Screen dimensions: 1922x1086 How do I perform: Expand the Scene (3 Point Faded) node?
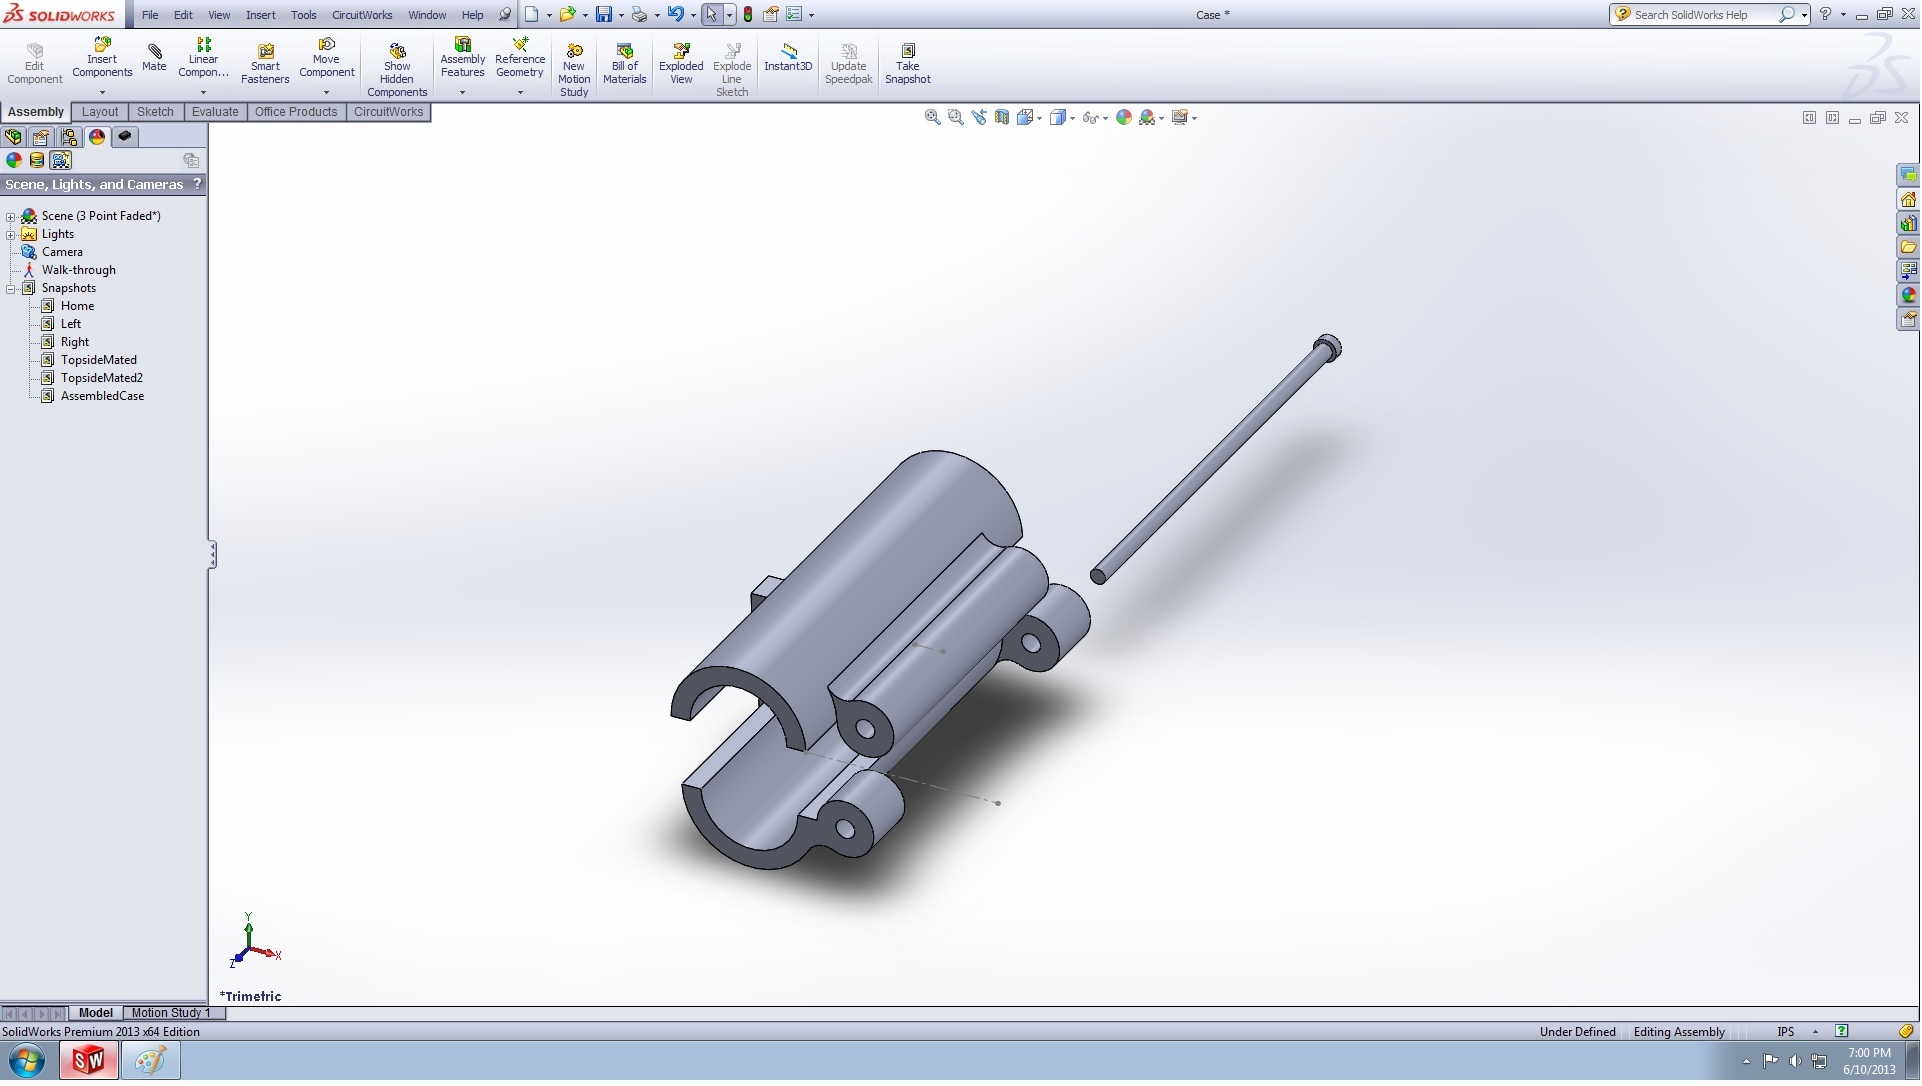click(11, 217)
